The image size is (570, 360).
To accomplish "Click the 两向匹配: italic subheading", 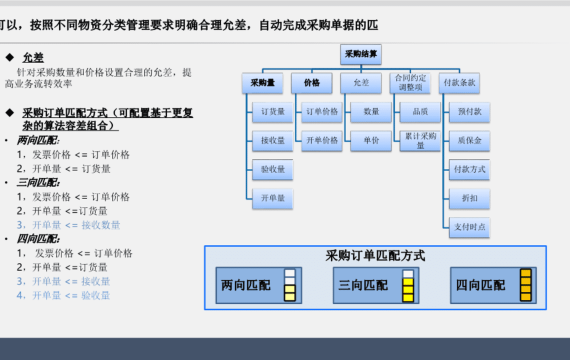I will 38,140.
